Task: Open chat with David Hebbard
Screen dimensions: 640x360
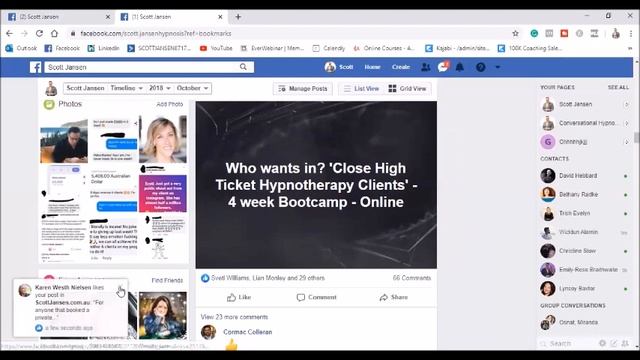Action: point(584,176)
